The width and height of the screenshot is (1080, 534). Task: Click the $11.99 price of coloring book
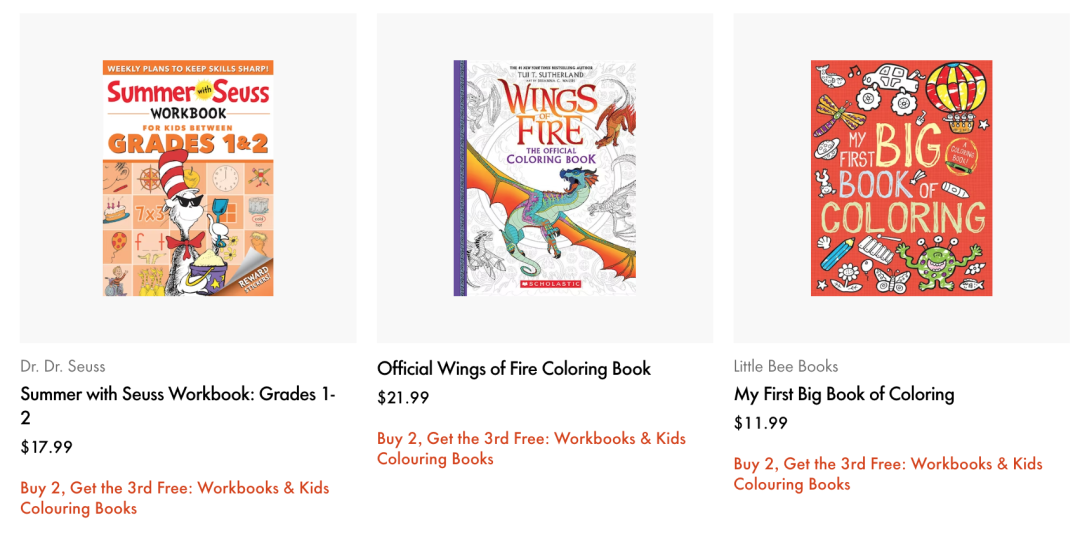760,423
